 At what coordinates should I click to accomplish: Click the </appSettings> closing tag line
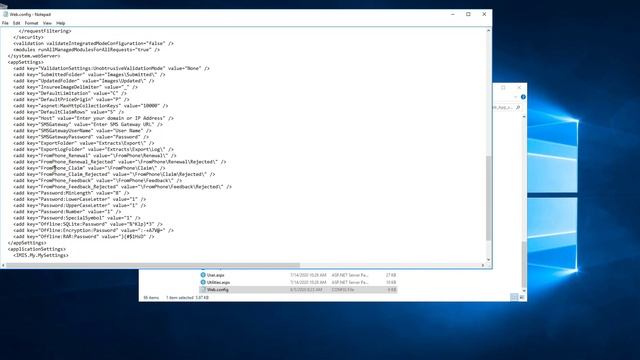[27, 243]
